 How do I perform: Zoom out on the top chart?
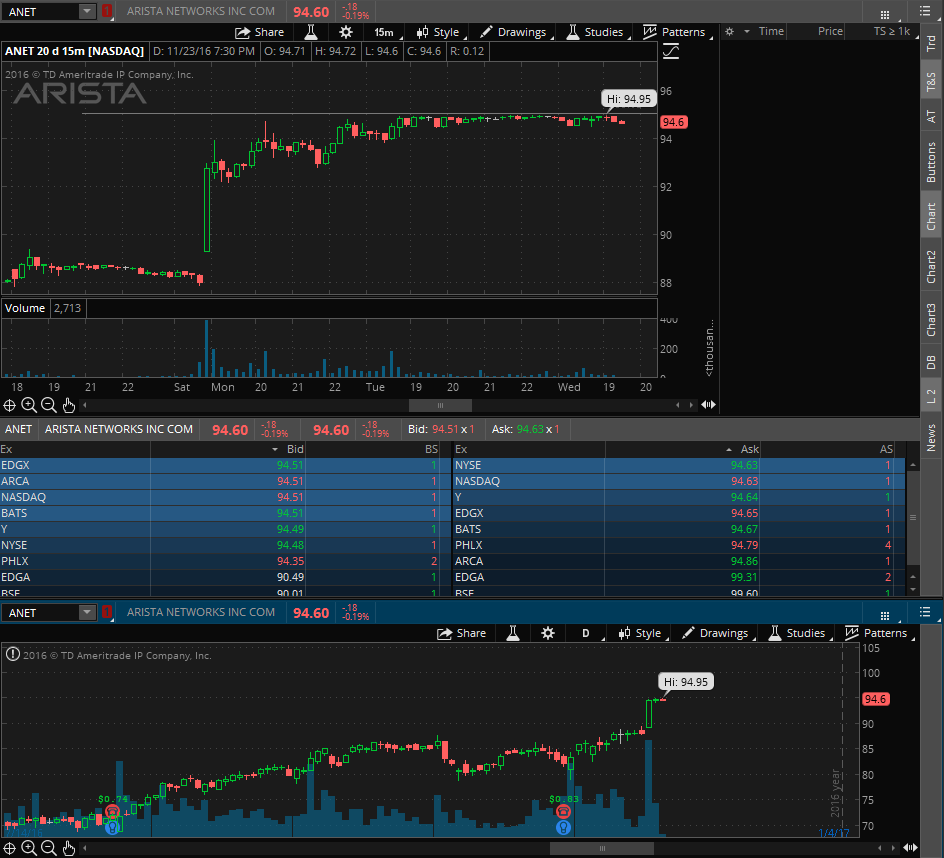tap(49, 405)
